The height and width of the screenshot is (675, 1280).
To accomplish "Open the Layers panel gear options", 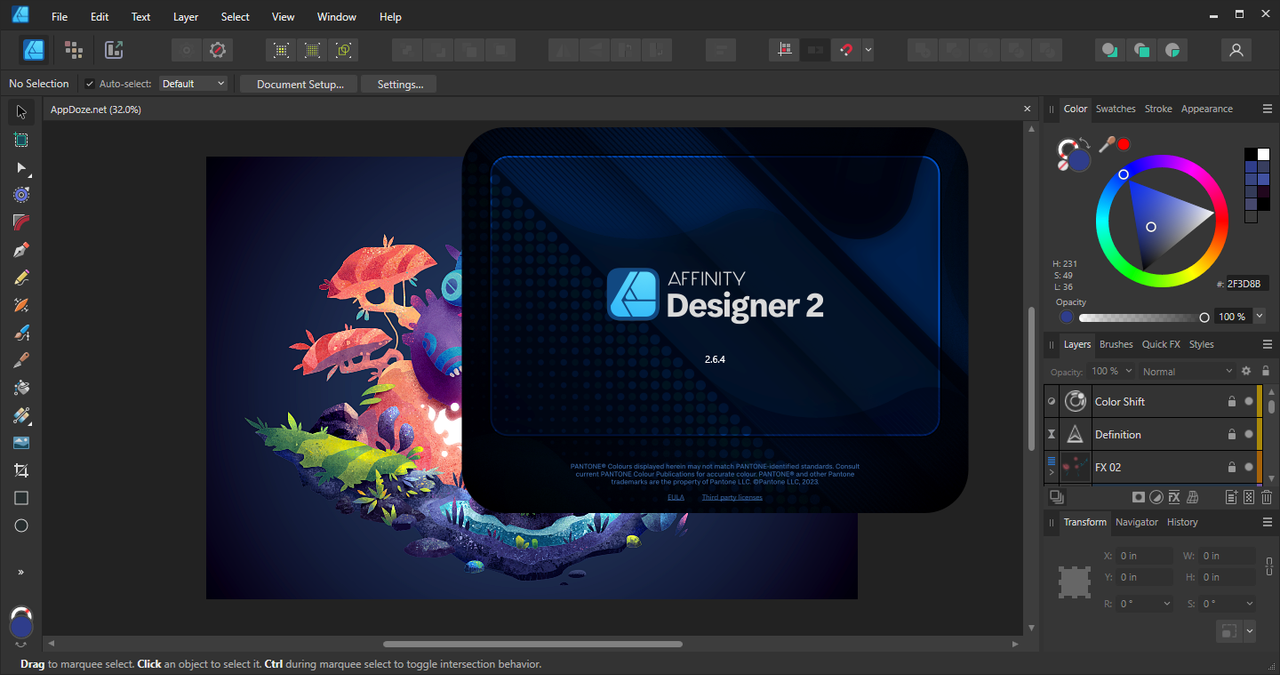I will (x=1246, y=371).
